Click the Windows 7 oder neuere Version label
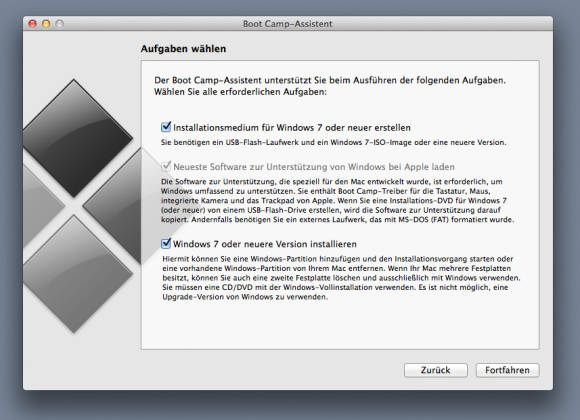This screenshot has height=420, width=580. coord(265,244)
